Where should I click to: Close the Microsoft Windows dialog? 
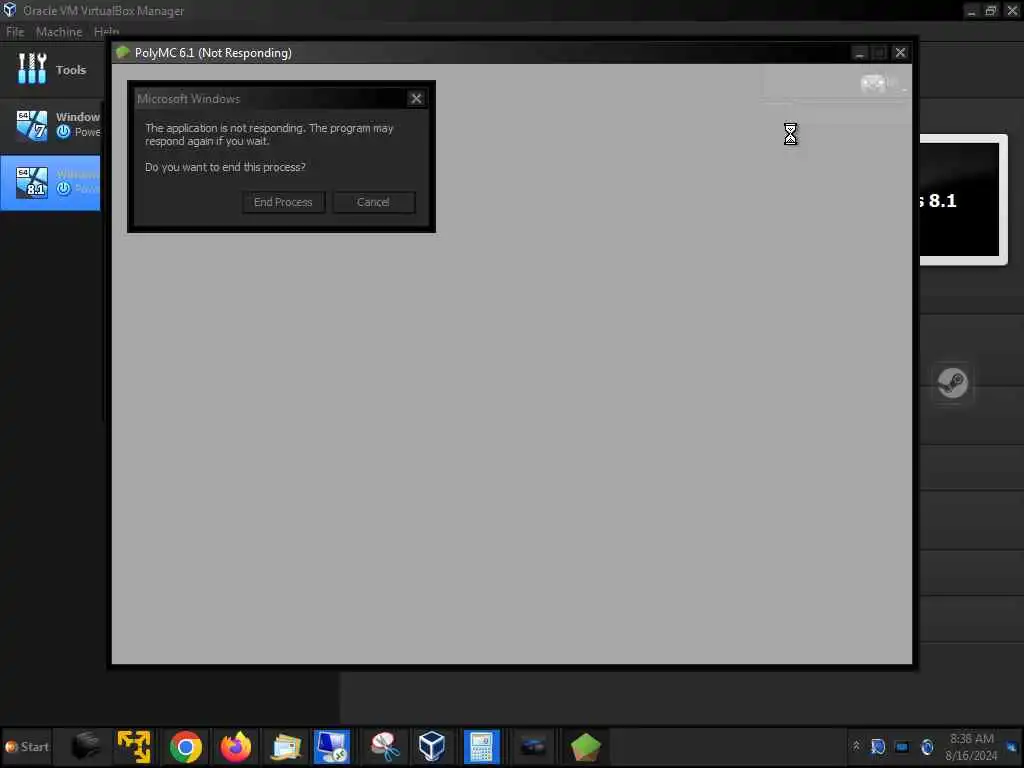point(416,99)
